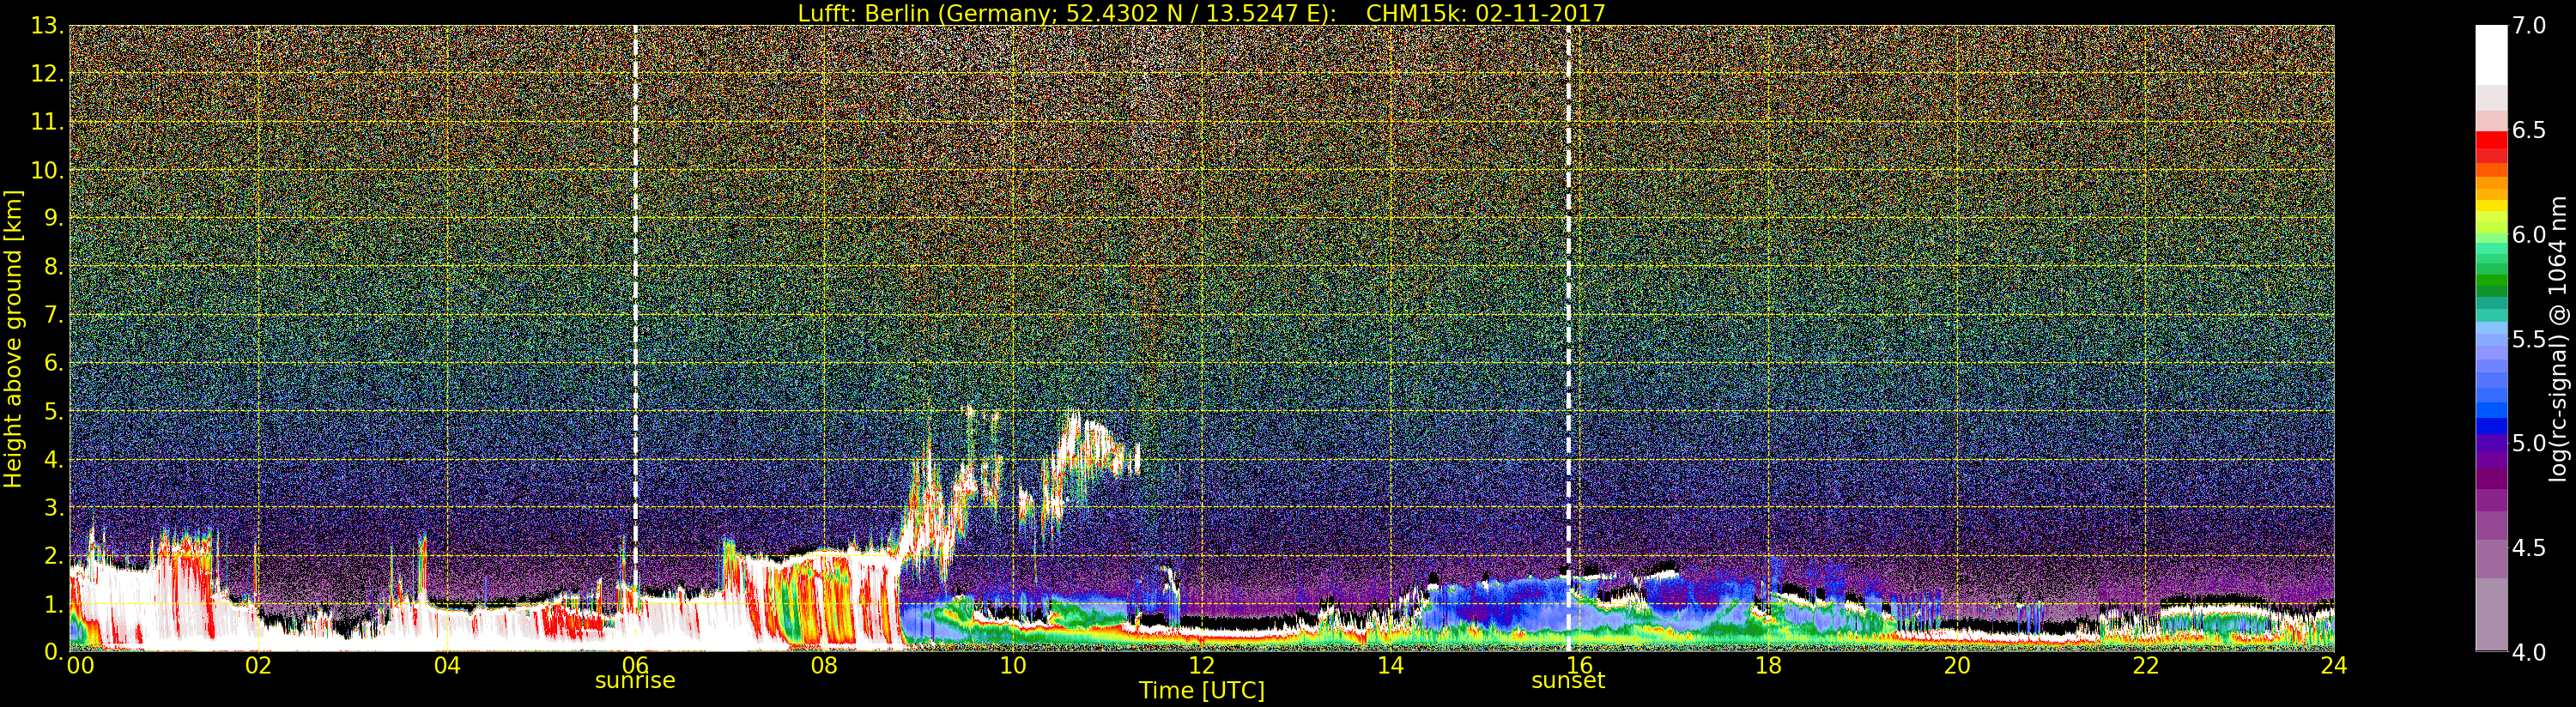Pick the yellow band on the colorbar
This screenshot has width=2576, height=707.
(2491, 208)
